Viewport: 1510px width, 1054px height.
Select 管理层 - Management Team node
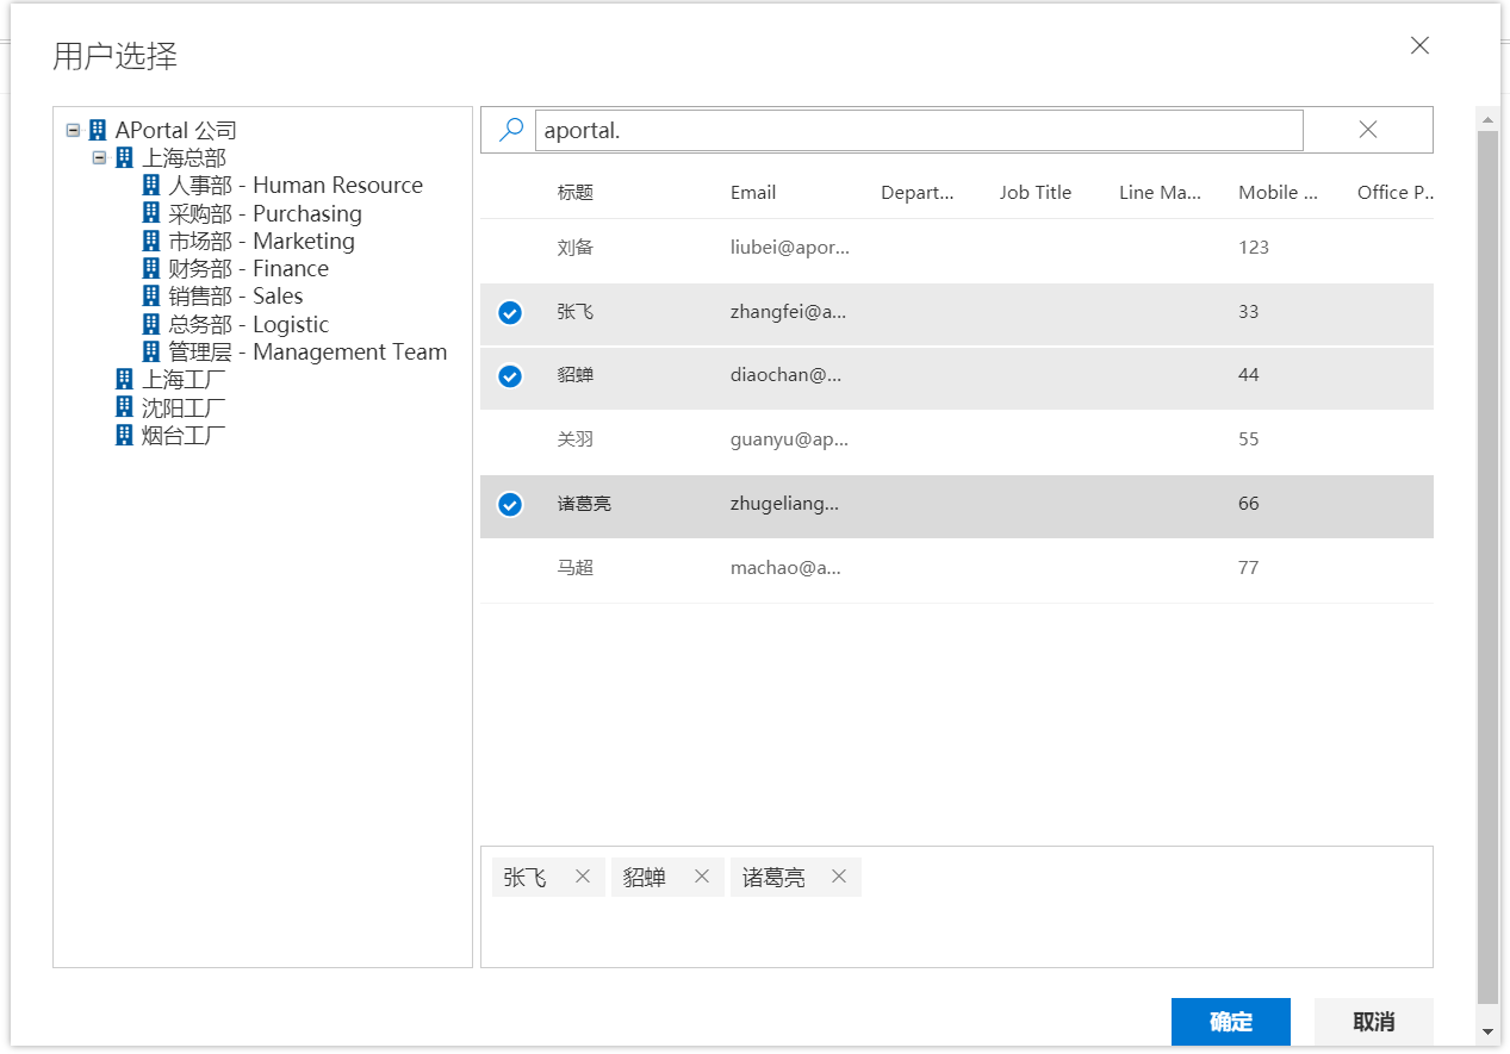307,352
